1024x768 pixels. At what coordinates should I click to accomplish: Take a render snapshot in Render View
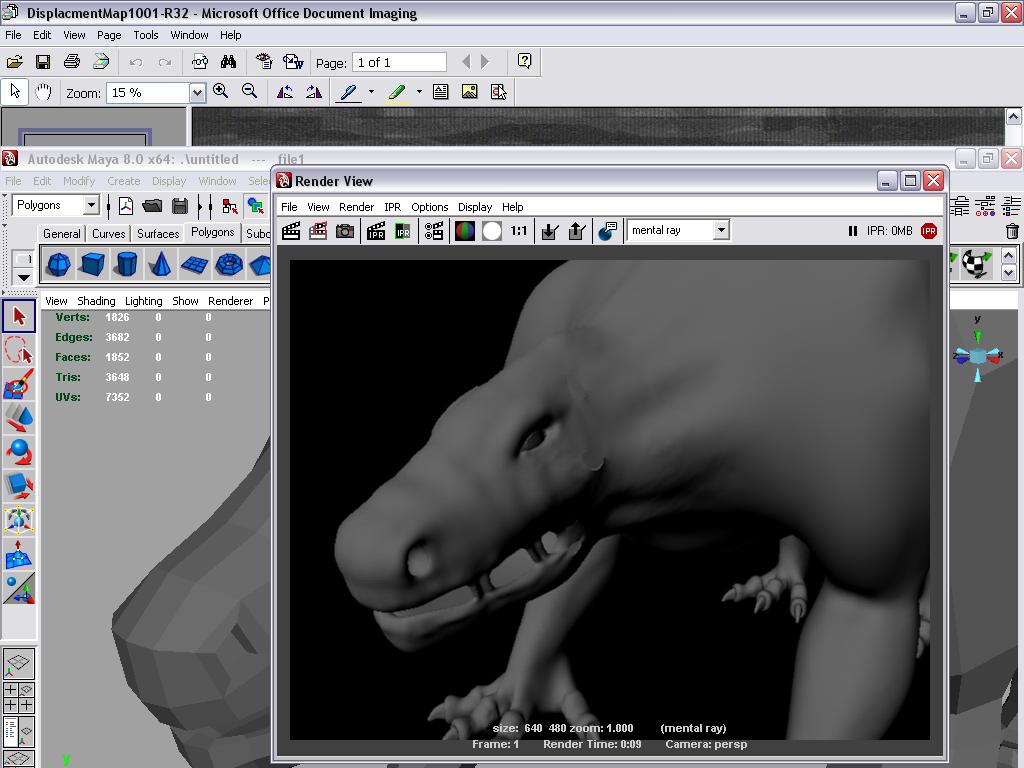pyautogui.click(x=345, y=231)
